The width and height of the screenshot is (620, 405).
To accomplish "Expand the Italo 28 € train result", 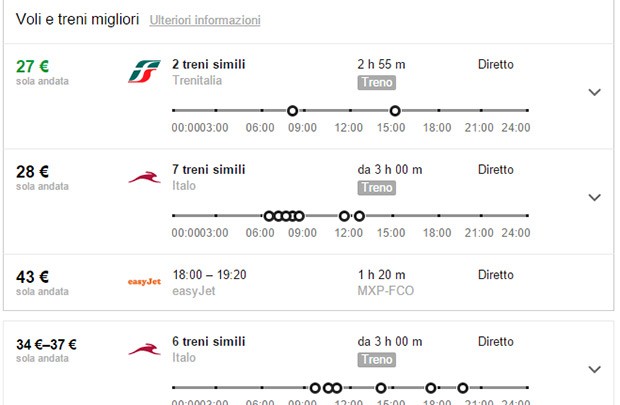I will click(x=594, y=197).
